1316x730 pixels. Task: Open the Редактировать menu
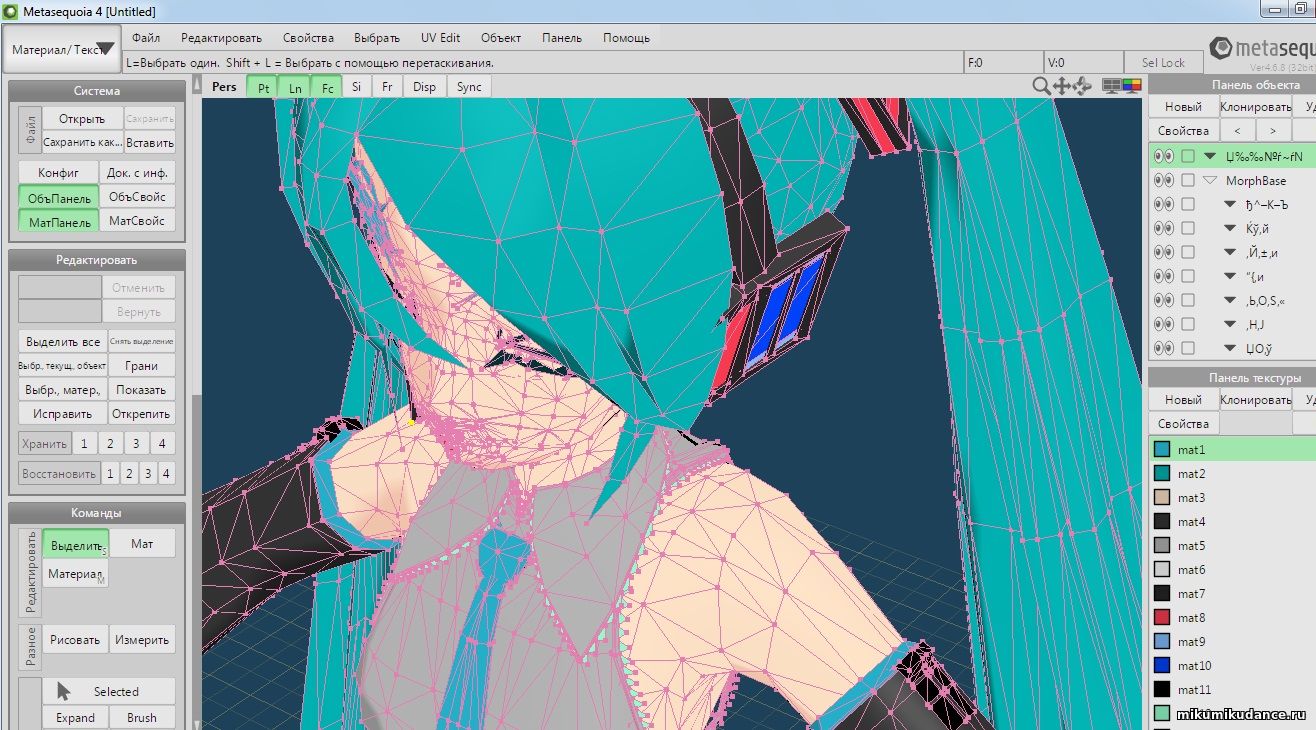[221, 38]
